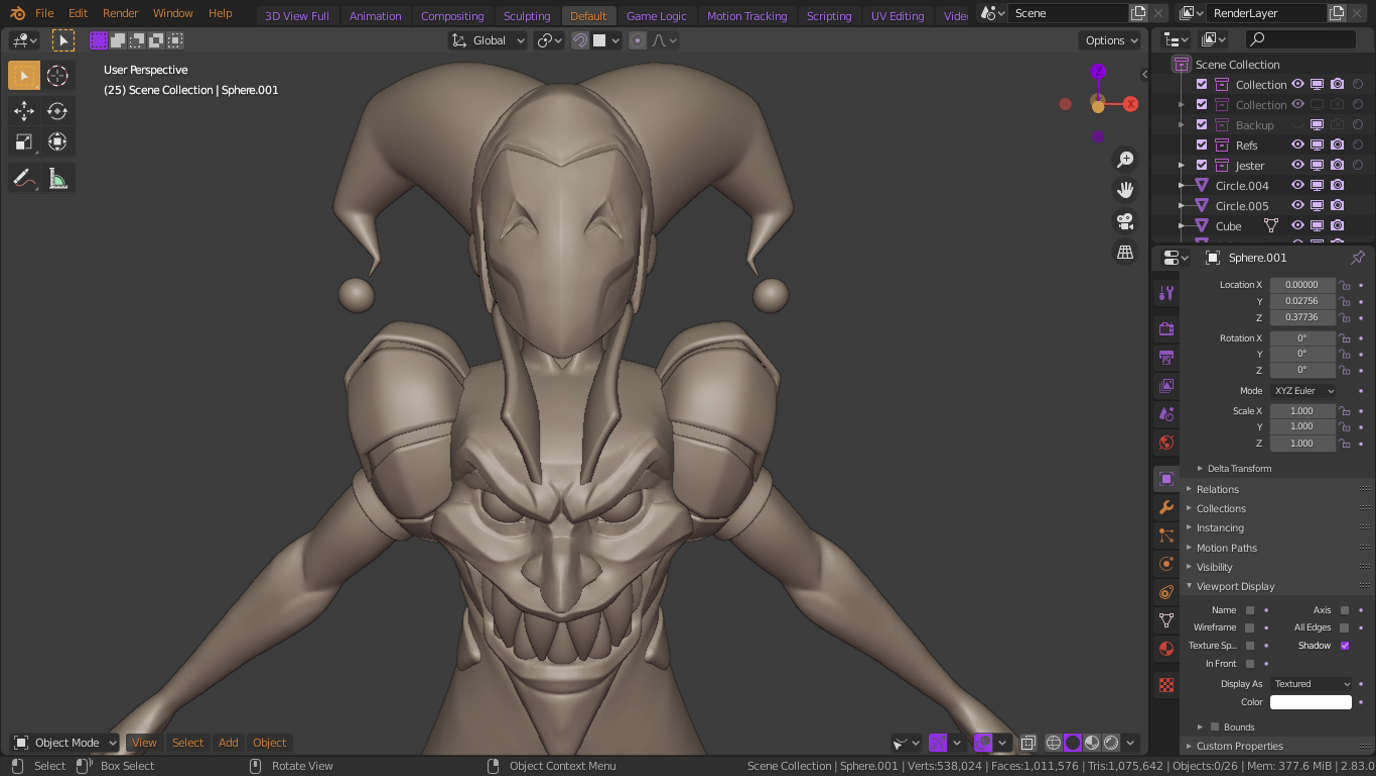Image resolution: width=1376 pixels, height=776 pixels.
Task: Switch to the UV Editing workspace tab
Action: click(897, 16)
